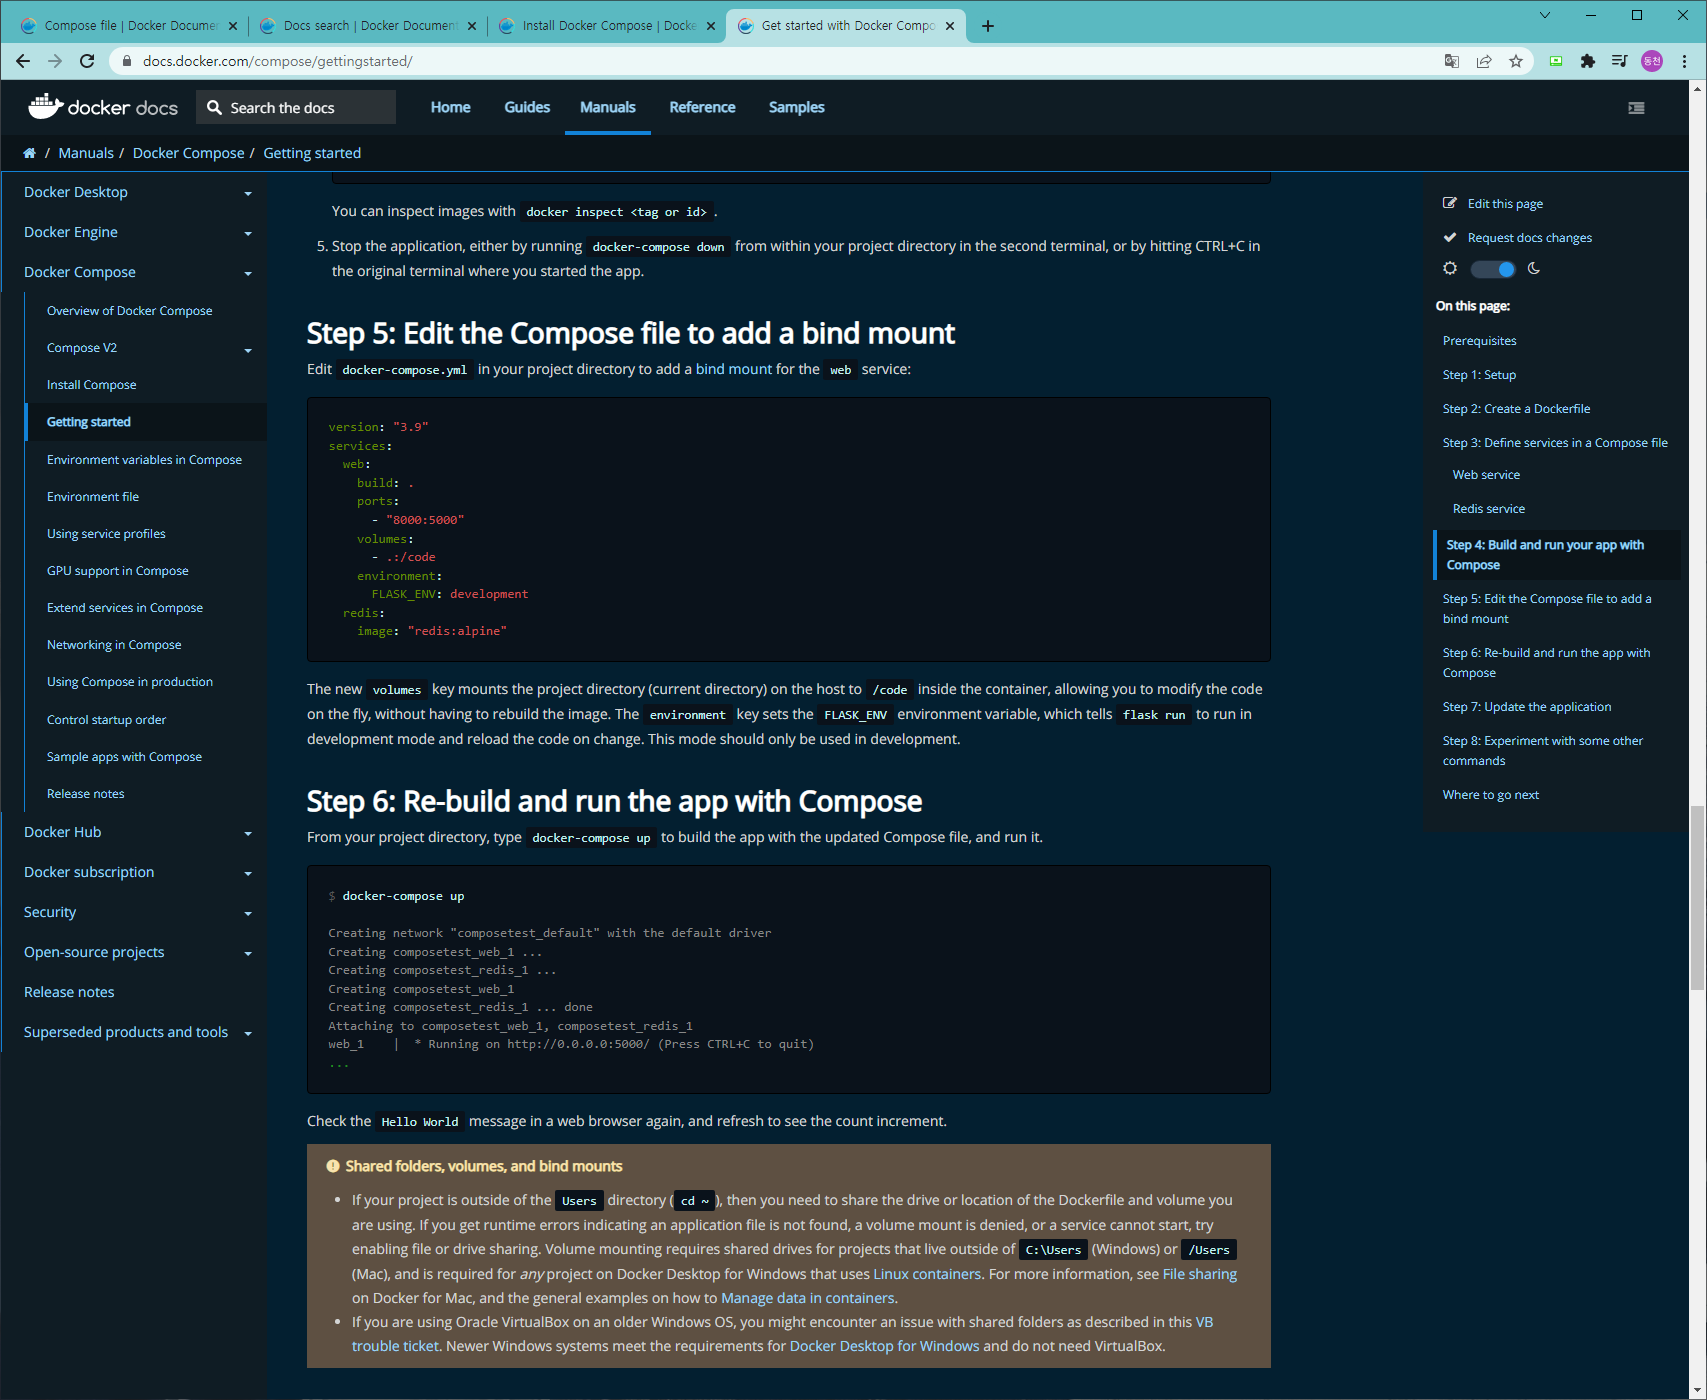This screenshot has height=1400, width=1707.
Task: Click the search magnifier icon
Action: click(x=214, y=107)
